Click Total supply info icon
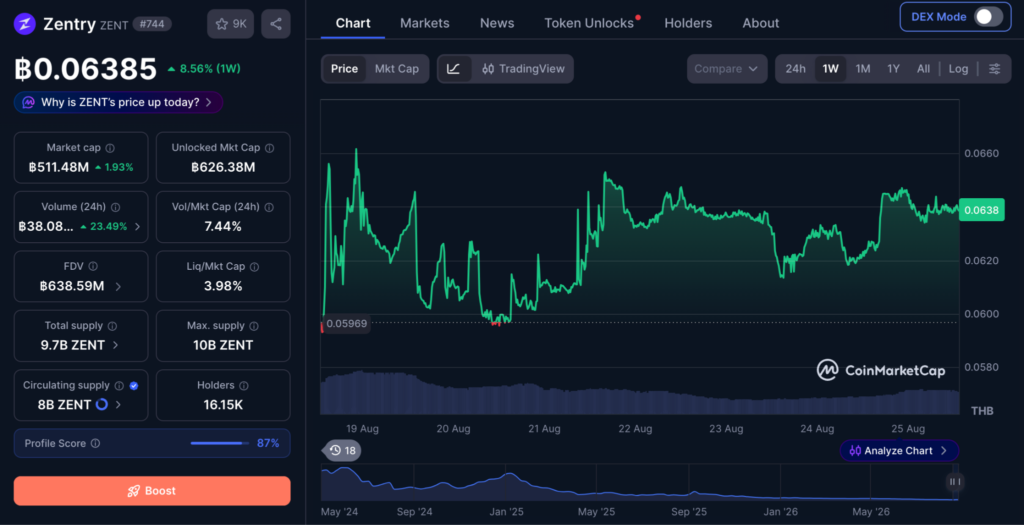Image resolution: width=1024 pixels, height=525 pixels. [x=112, y=326]
